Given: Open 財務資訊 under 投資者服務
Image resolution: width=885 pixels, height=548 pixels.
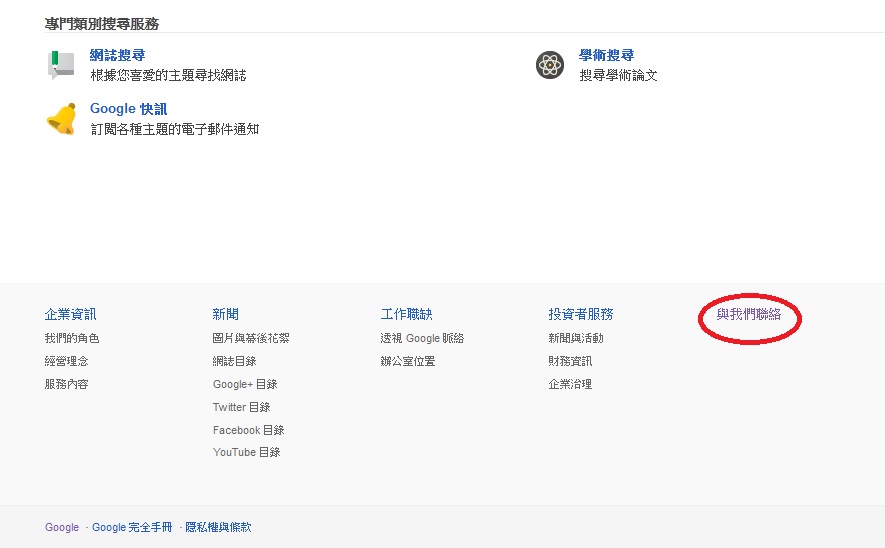Looking at the screenshot, I should pyautogui.click(x=570, y=361).
